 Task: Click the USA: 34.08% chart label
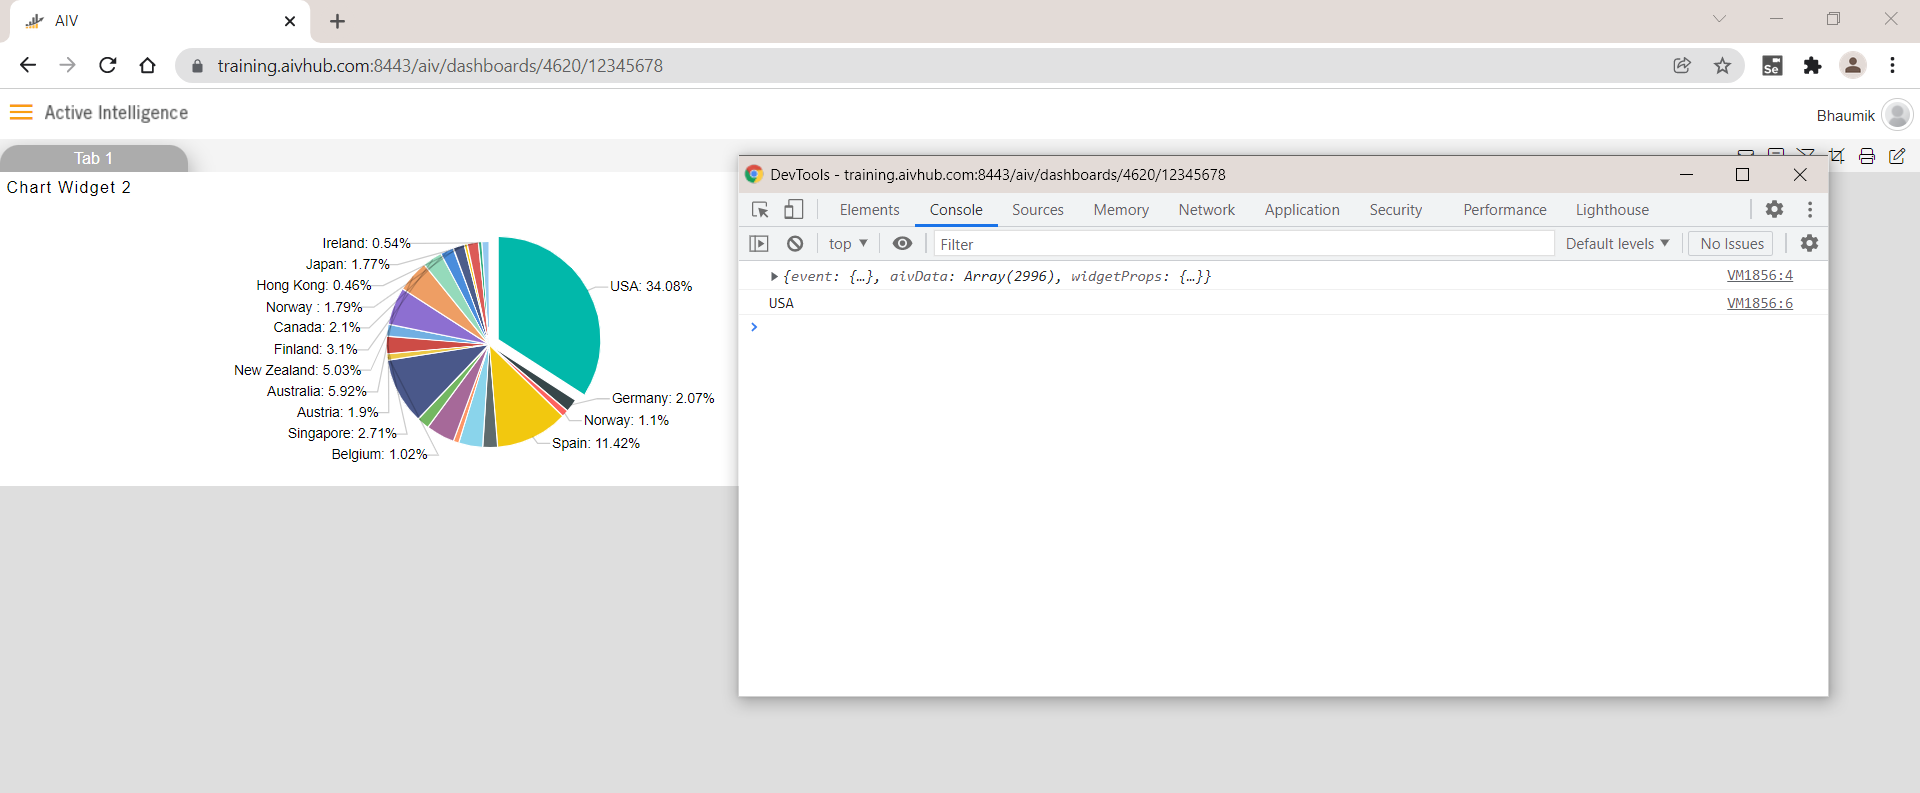pos(651,286)
